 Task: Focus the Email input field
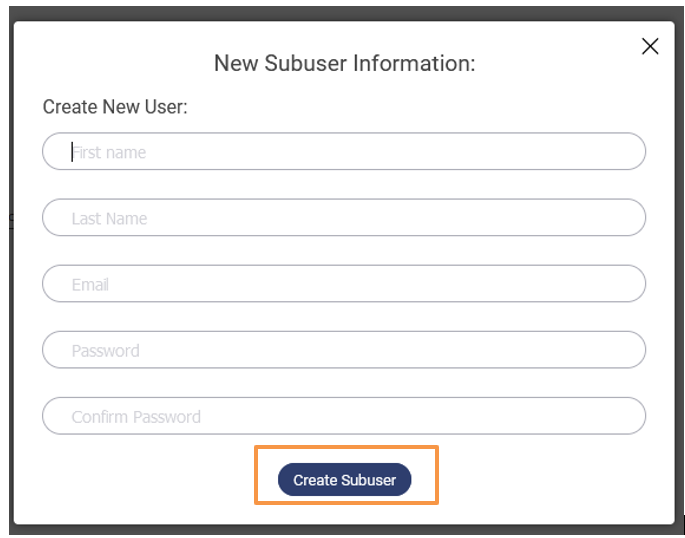(344, 284)
